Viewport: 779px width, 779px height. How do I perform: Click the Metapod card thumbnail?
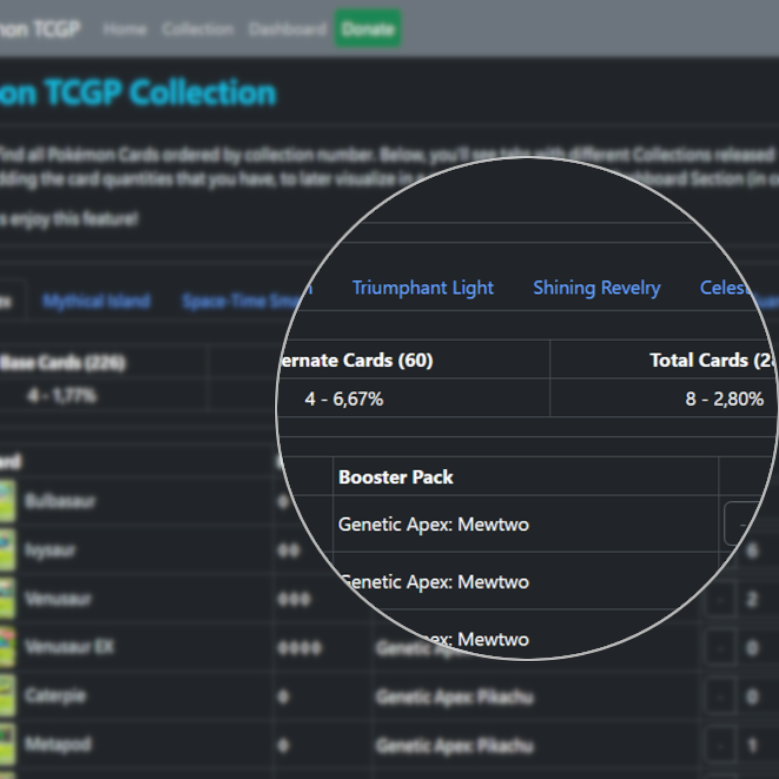[7, 744]
